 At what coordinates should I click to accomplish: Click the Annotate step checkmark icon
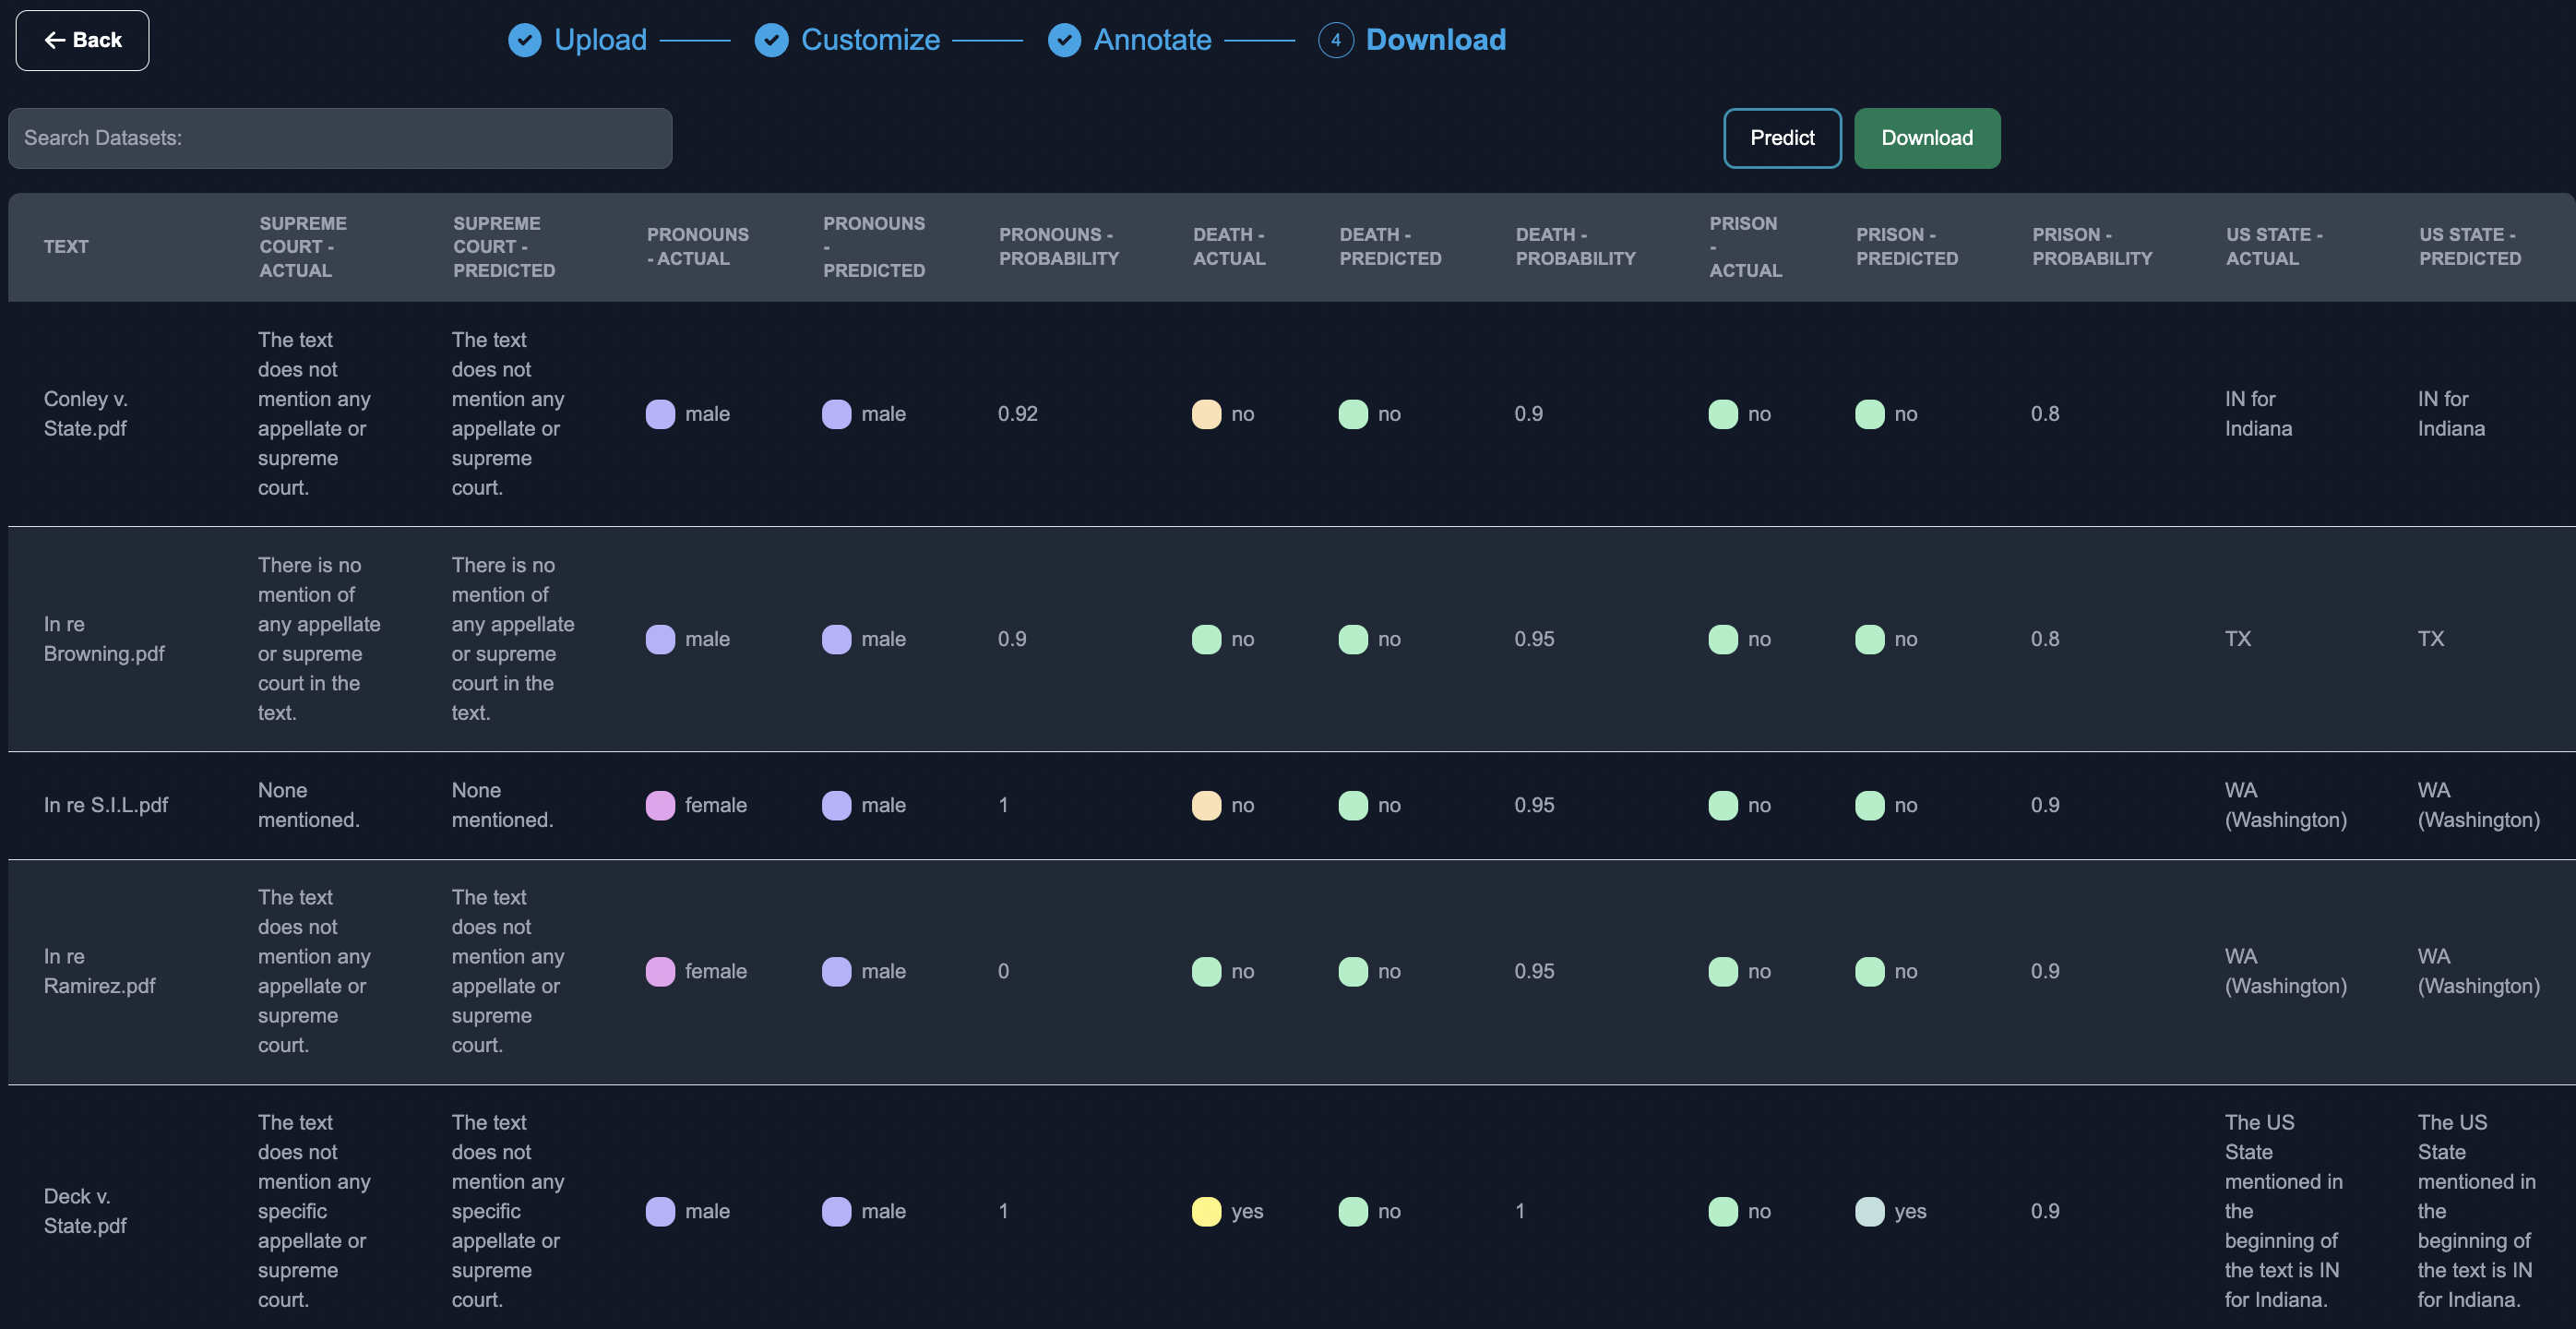pos(1064,40)
